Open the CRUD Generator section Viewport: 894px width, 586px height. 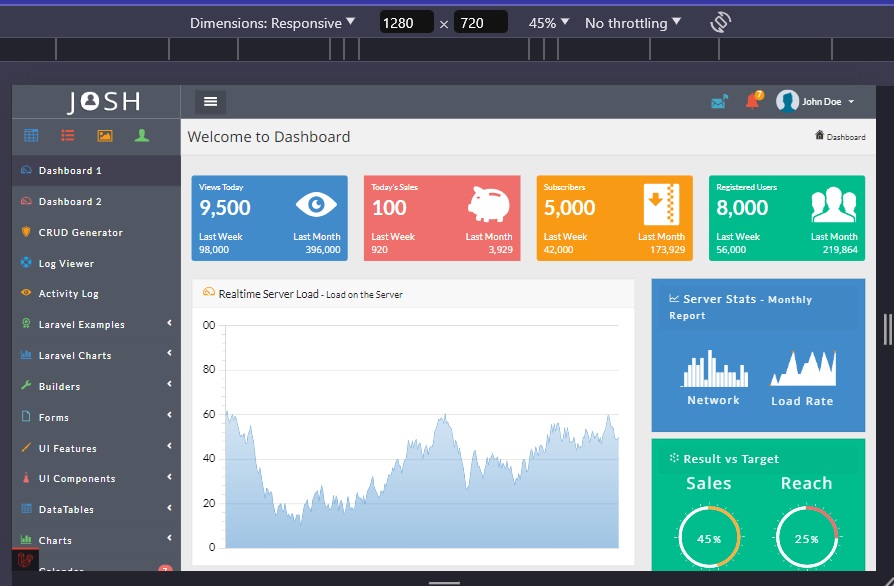pyautogui.click(x=78, y=232)
